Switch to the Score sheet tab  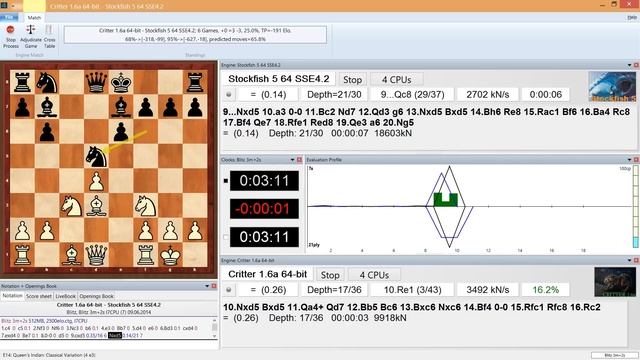39,296
